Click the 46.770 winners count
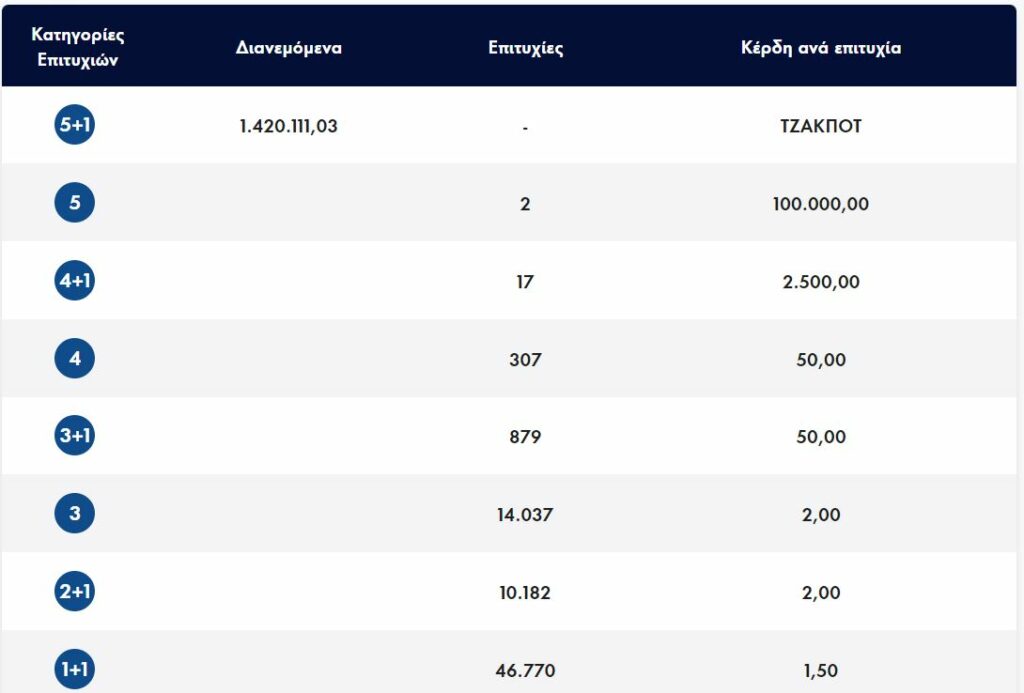1024x693 pixels. click(x=525, y=670)
